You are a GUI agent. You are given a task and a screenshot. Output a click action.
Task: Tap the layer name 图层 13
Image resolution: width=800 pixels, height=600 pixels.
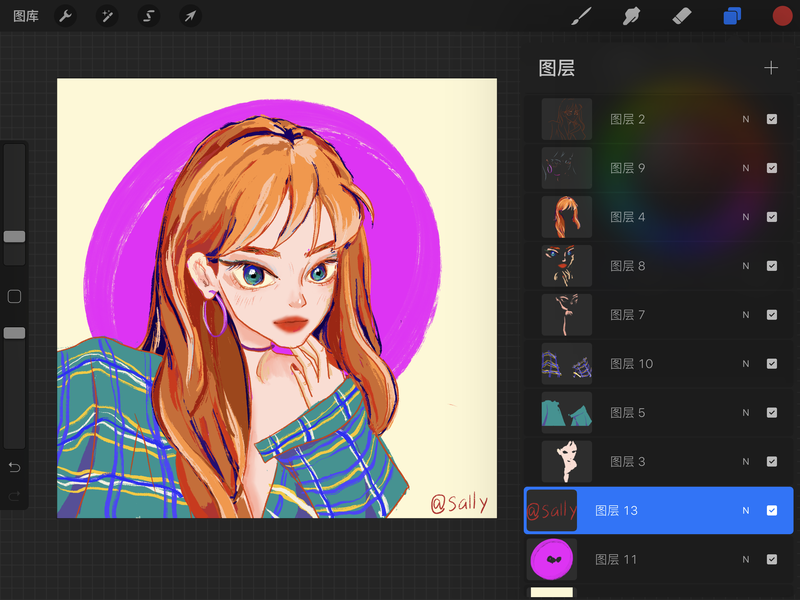pos(616,511)
